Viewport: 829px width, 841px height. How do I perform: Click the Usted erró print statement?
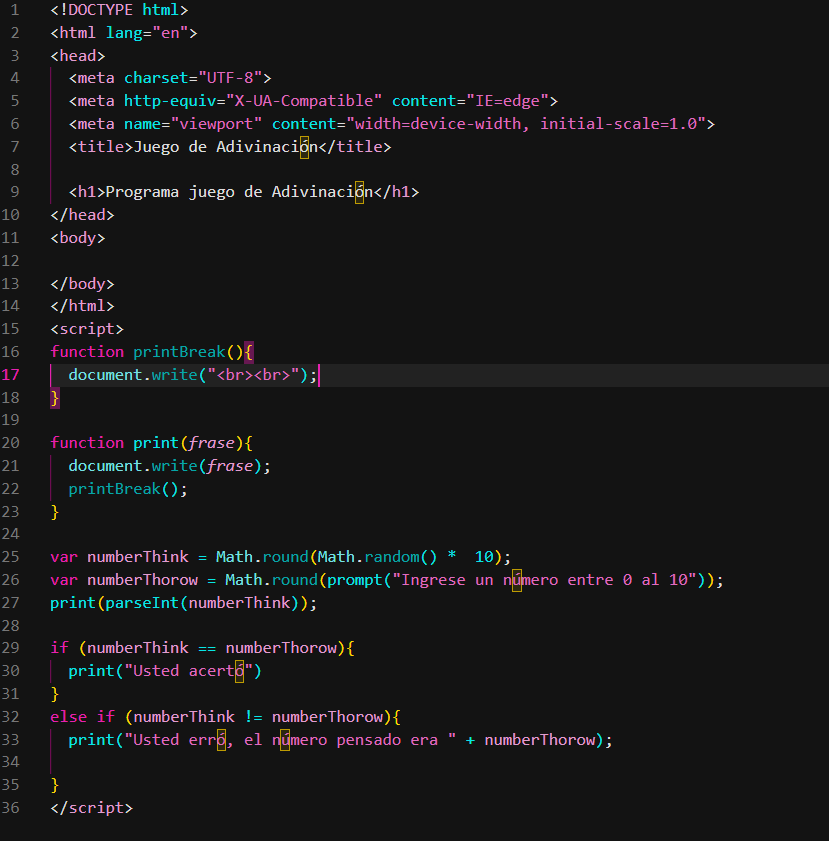341,740
